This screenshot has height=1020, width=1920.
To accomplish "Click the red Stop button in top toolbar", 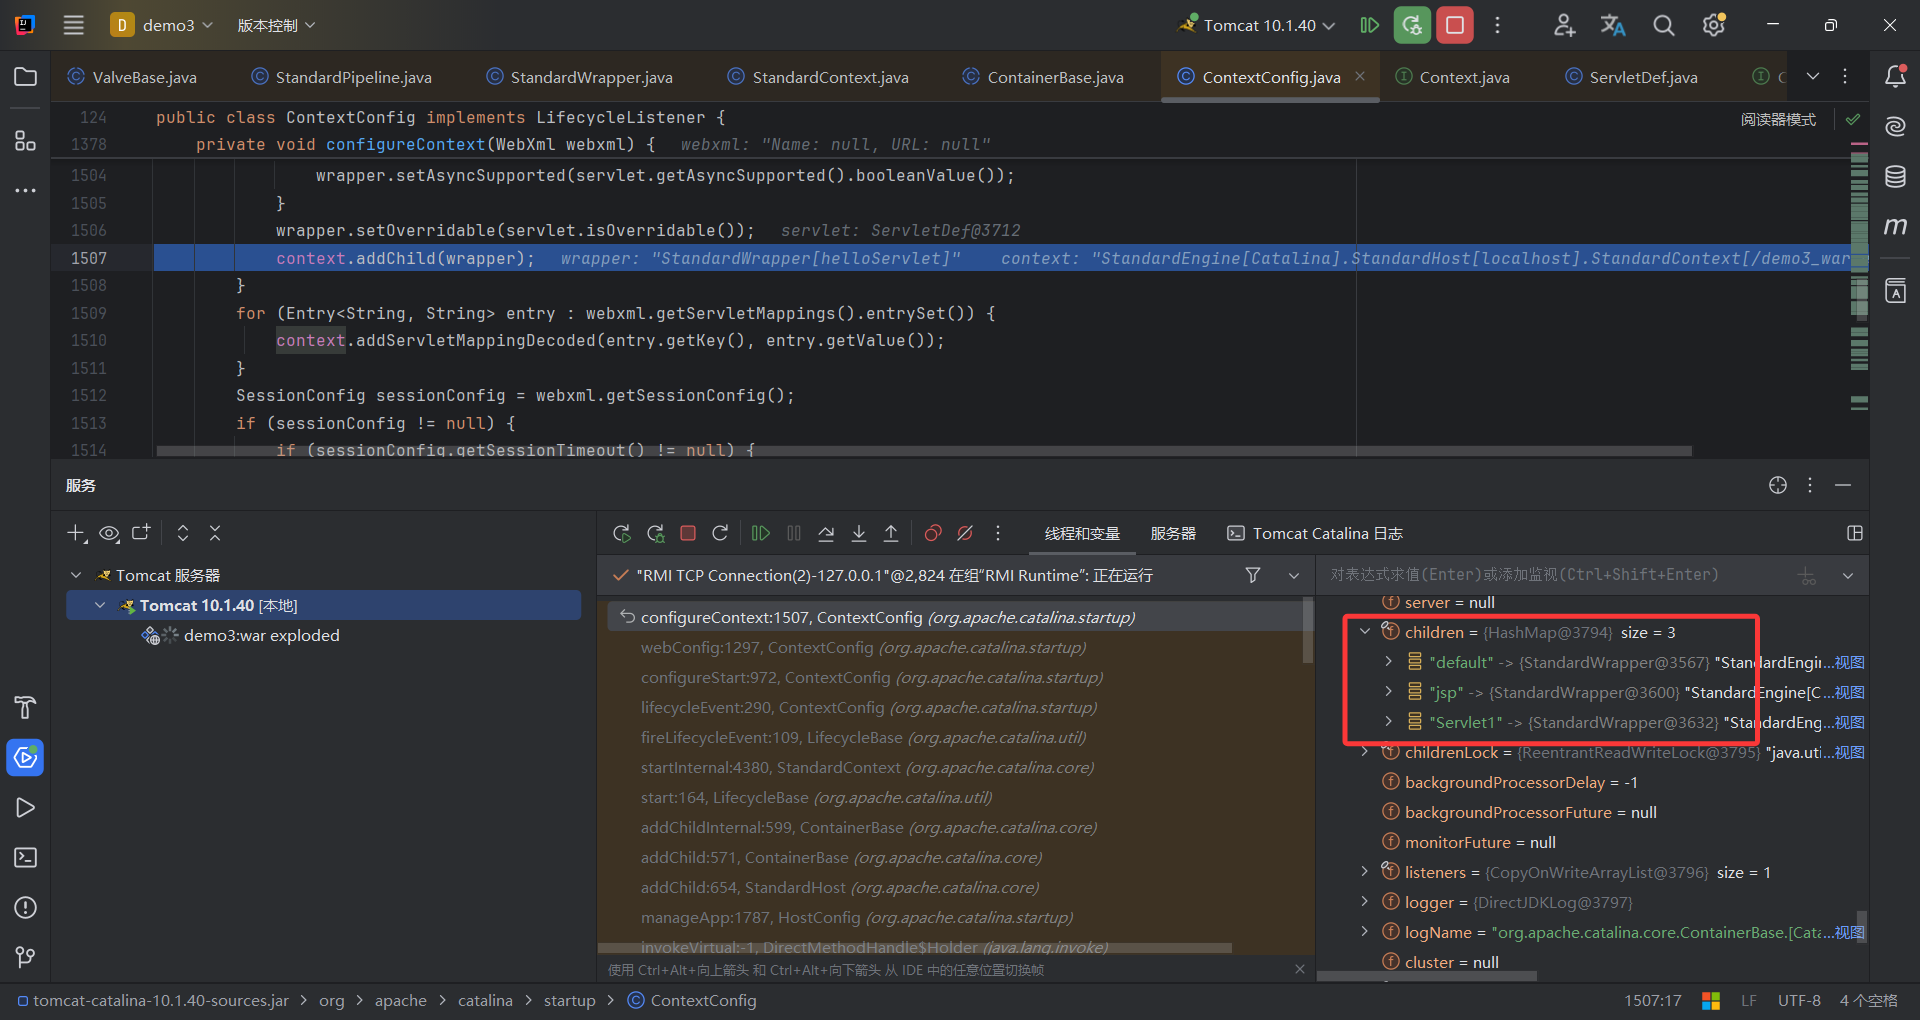I will [1455, 25].
